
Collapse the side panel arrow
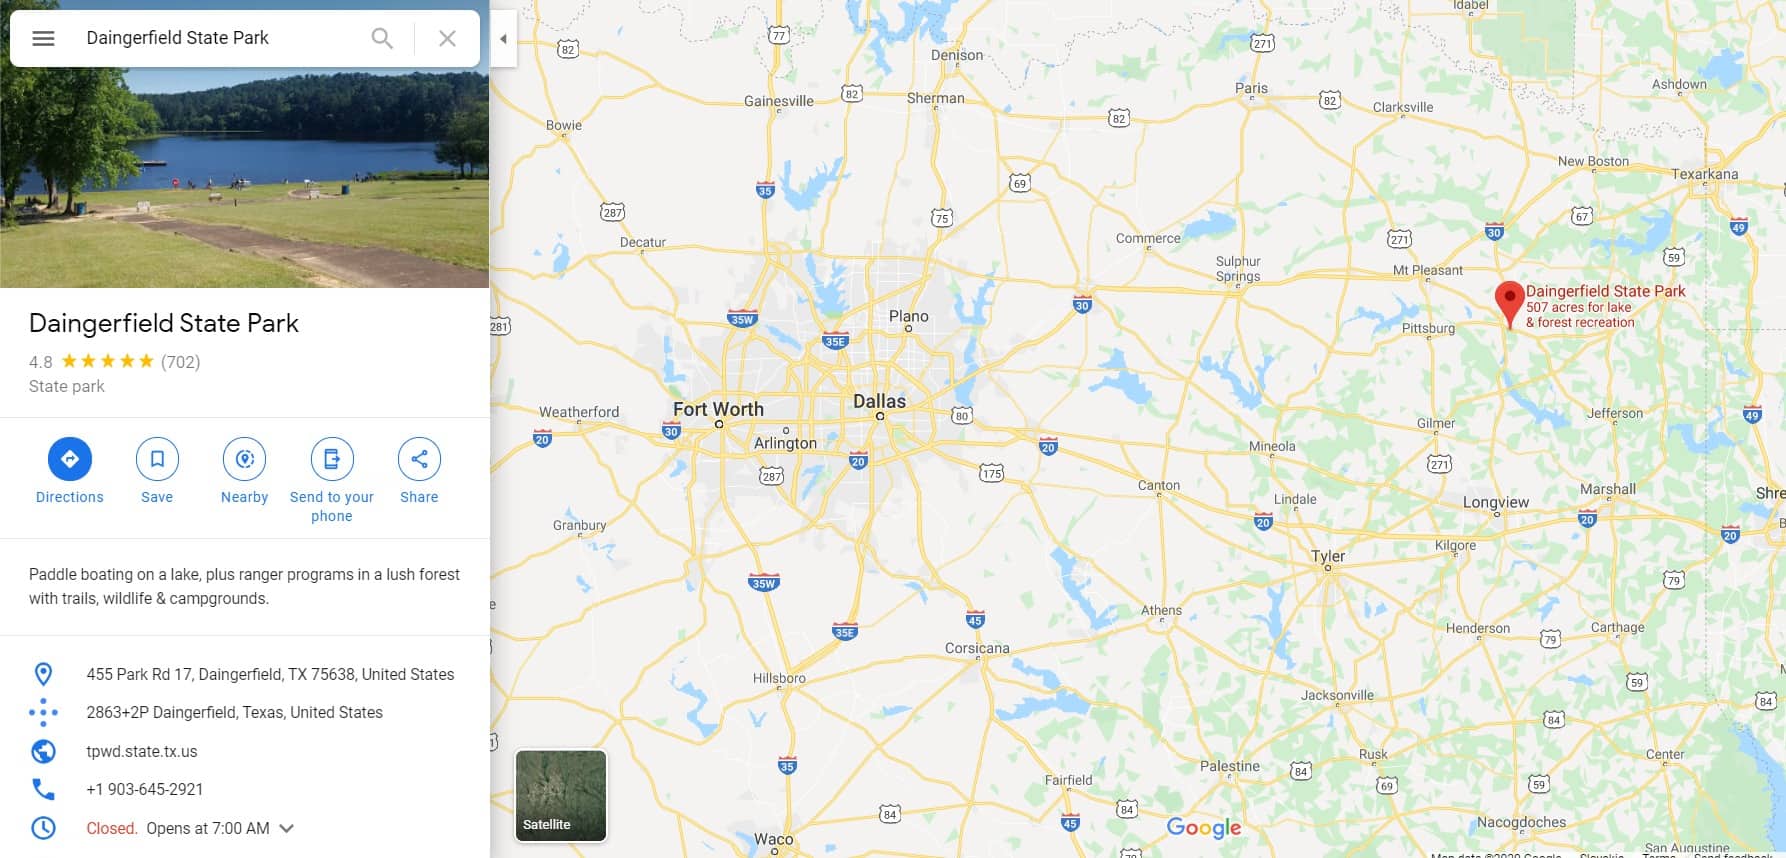click(503, 38)
